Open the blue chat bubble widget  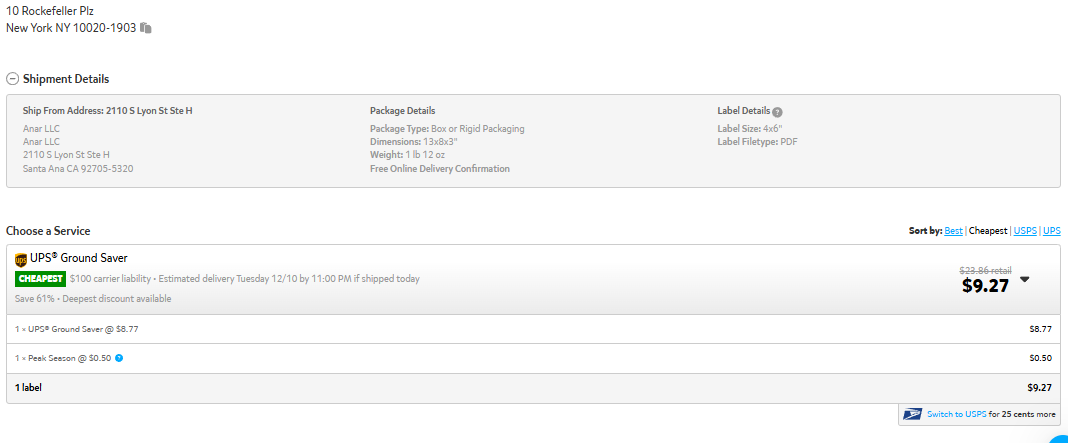(x=1059, y=437)
